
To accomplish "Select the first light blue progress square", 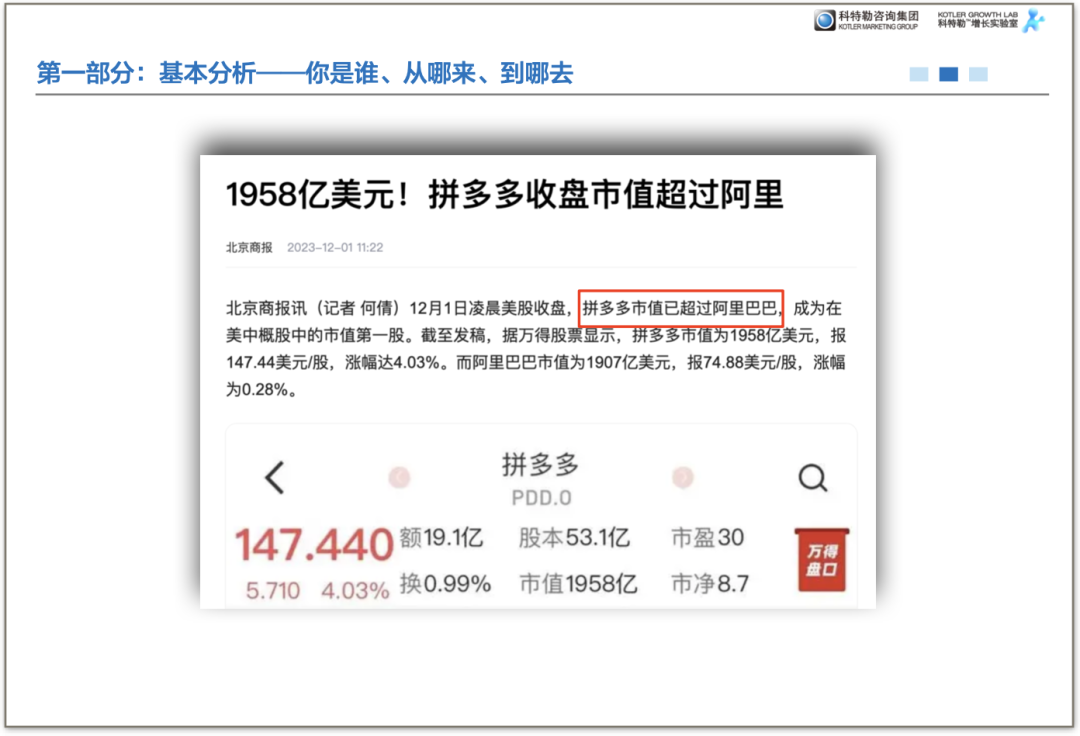I will coord(919,74).
